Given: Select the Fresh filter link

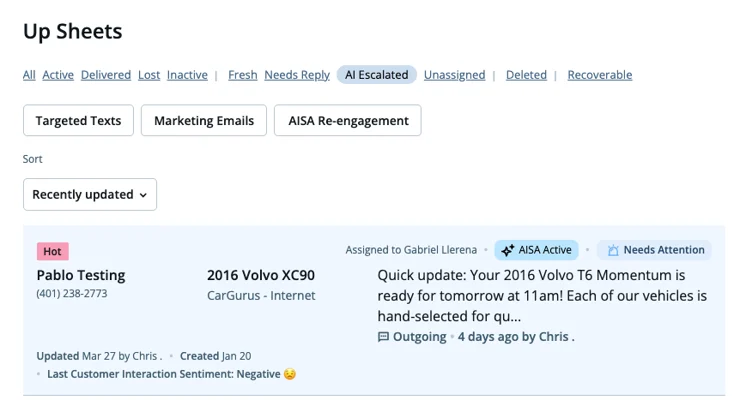Looking at the screenshot, I should (x=243, y=75).
